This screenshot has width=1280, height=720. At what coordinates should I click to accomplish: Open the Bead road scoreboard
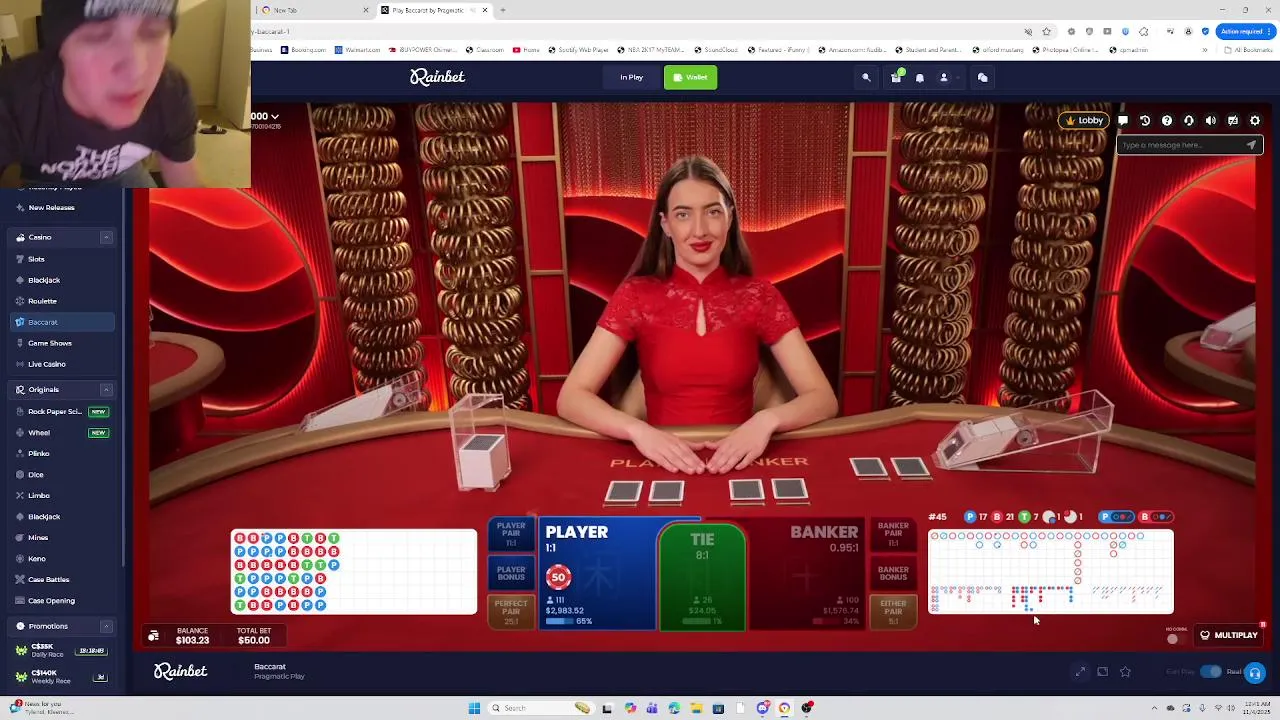click(x=354, y=572)
